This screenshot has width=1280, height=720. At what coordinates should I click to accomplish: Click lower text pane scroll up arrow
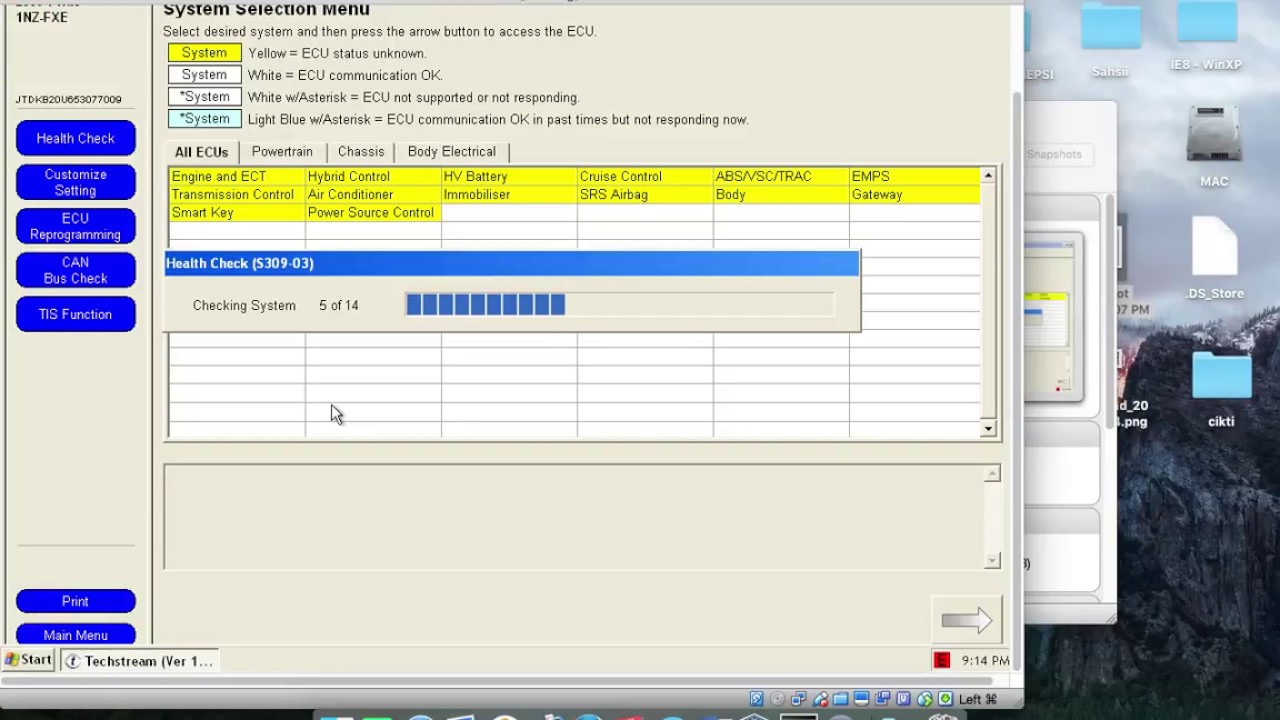(x=992, y=474)
